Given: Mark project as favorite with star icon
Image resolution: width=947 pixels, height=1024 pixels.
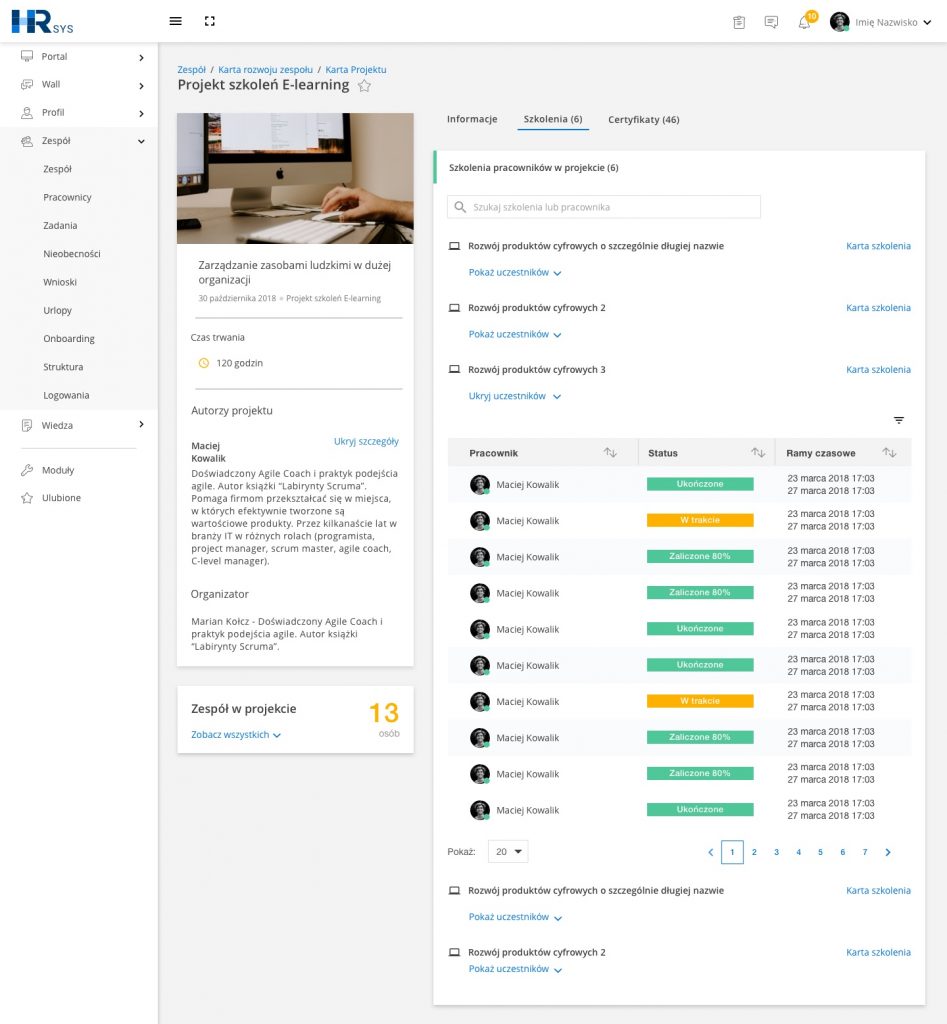Looking at the screenshot, I should [364, 86].
